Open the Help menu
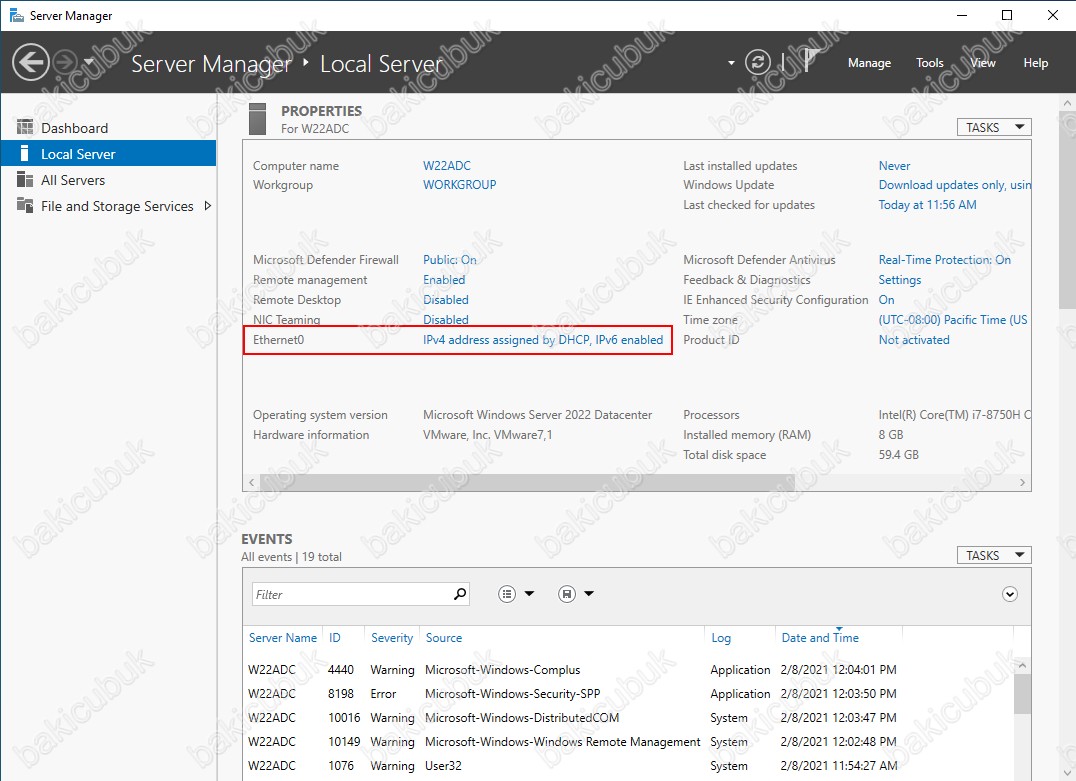This screenshot has width=1076, height=781. click(x=1036, y=62)
